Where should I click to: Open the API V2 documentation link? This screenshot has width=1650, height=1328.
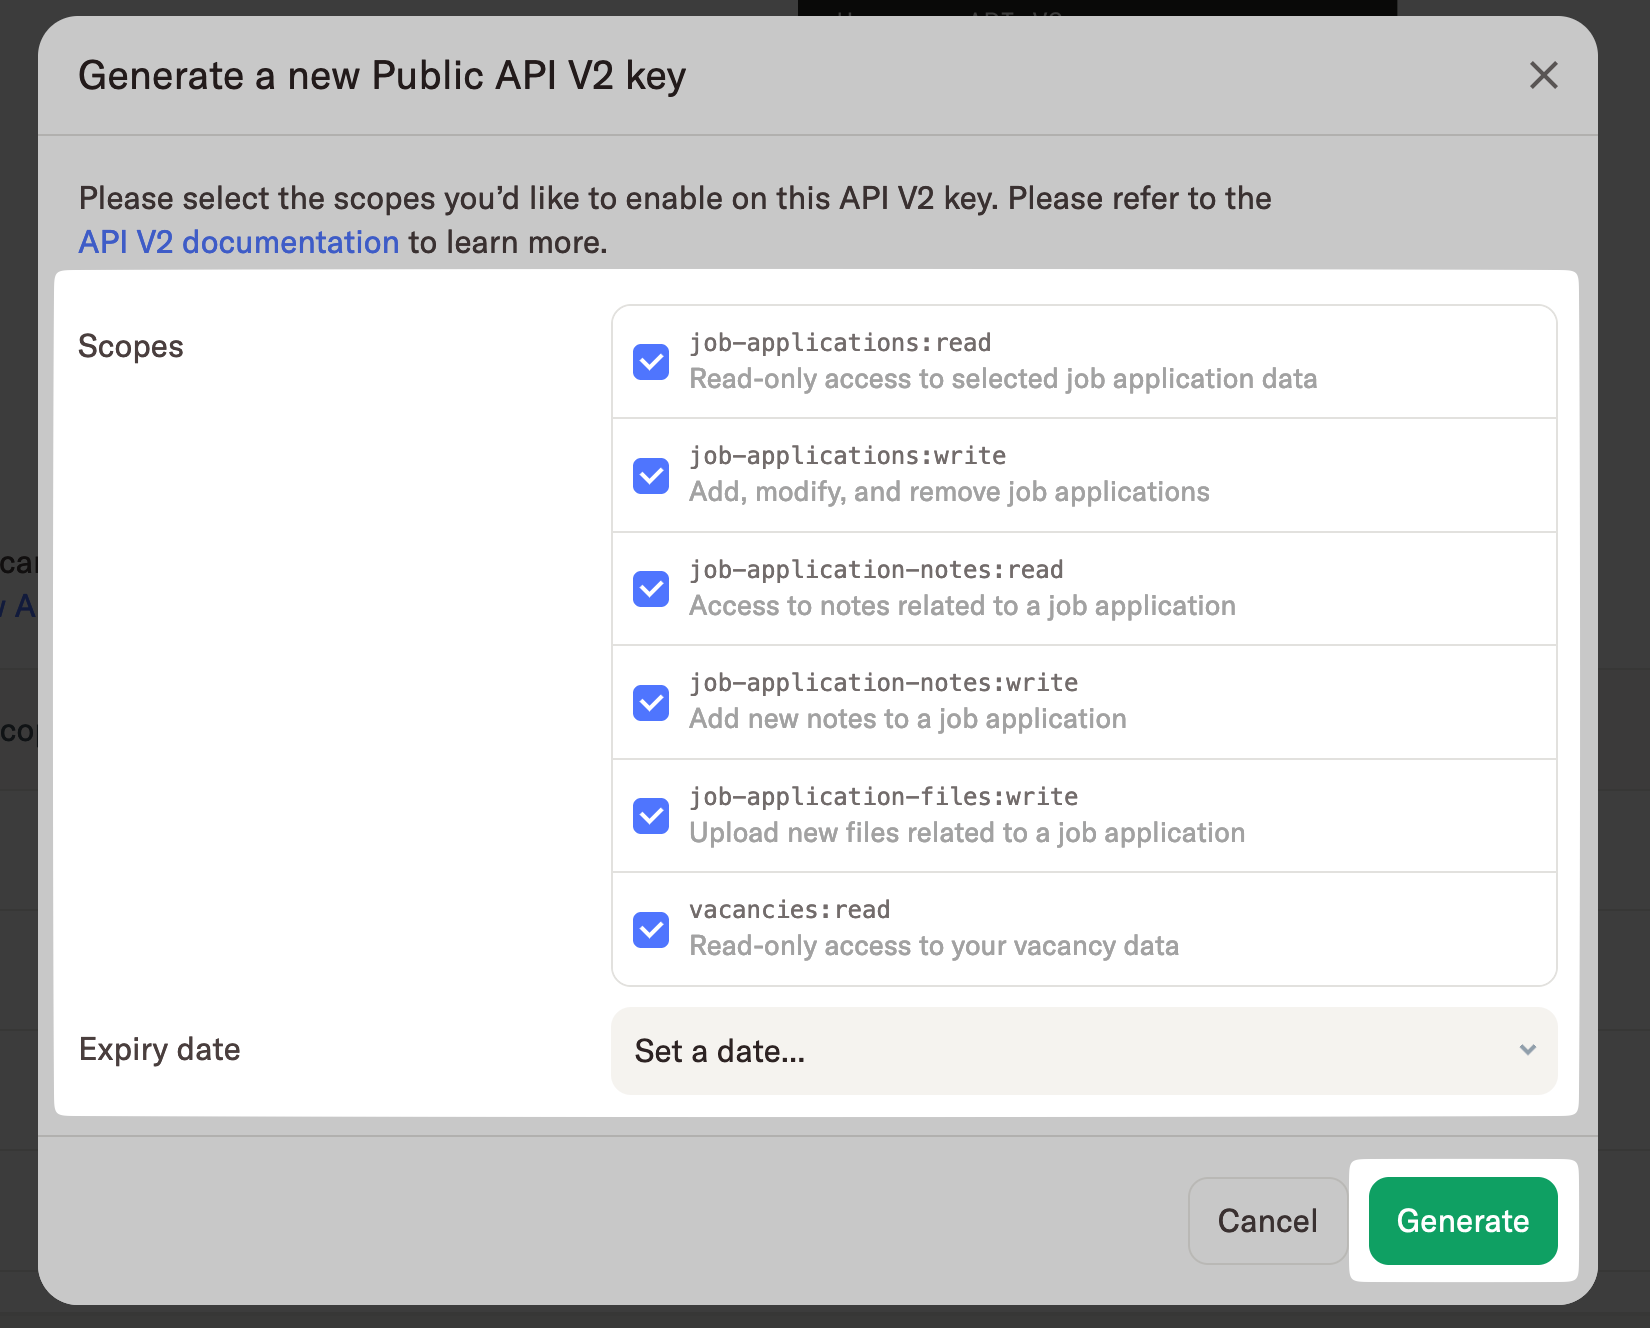point(239,242)
